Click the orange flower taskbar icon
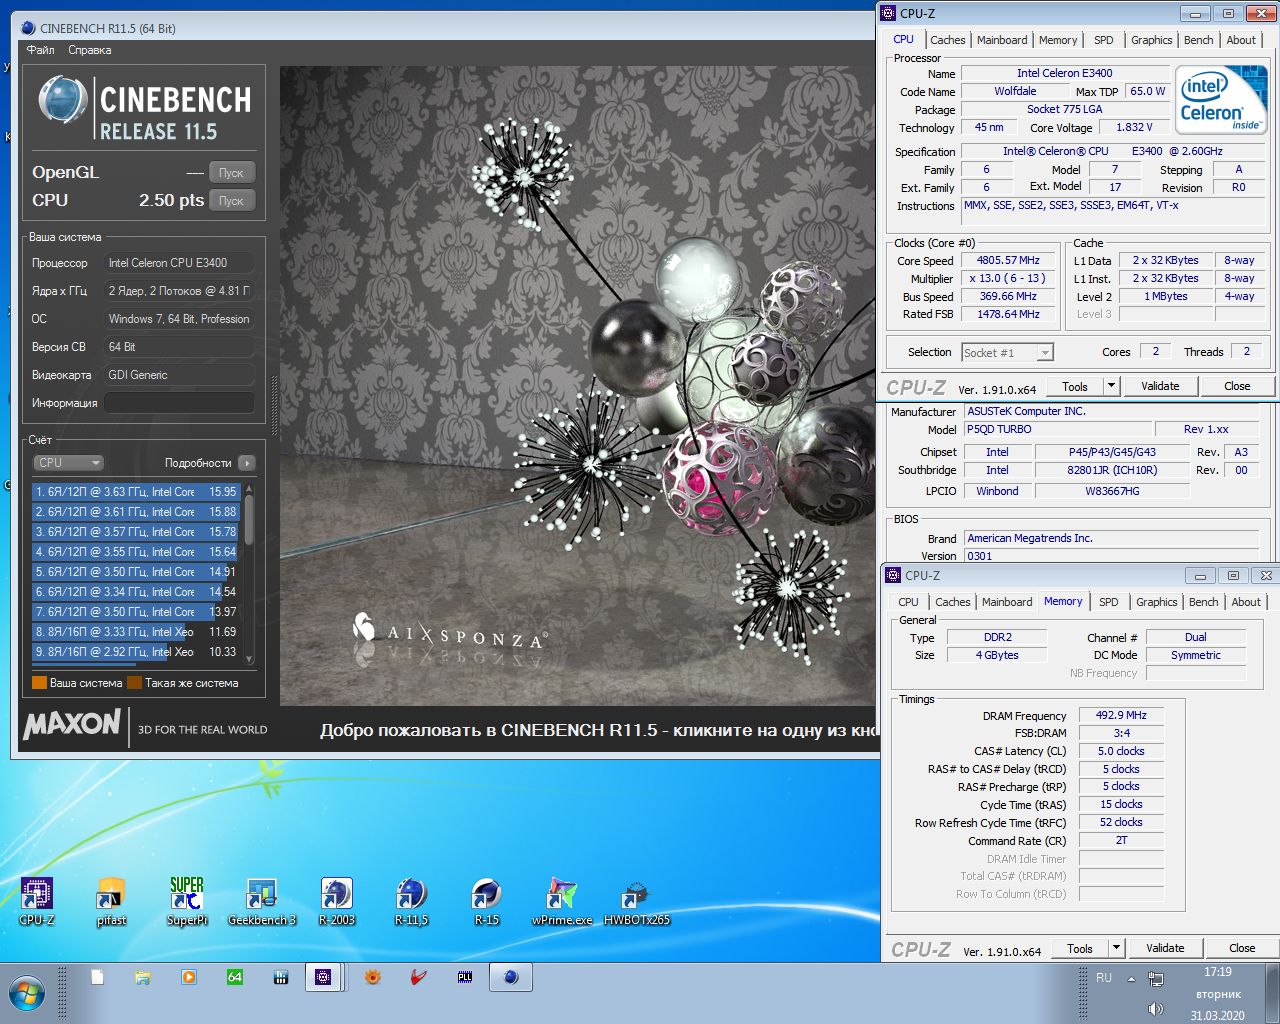Viewport: 1280px width, 1024px height. 373,977
